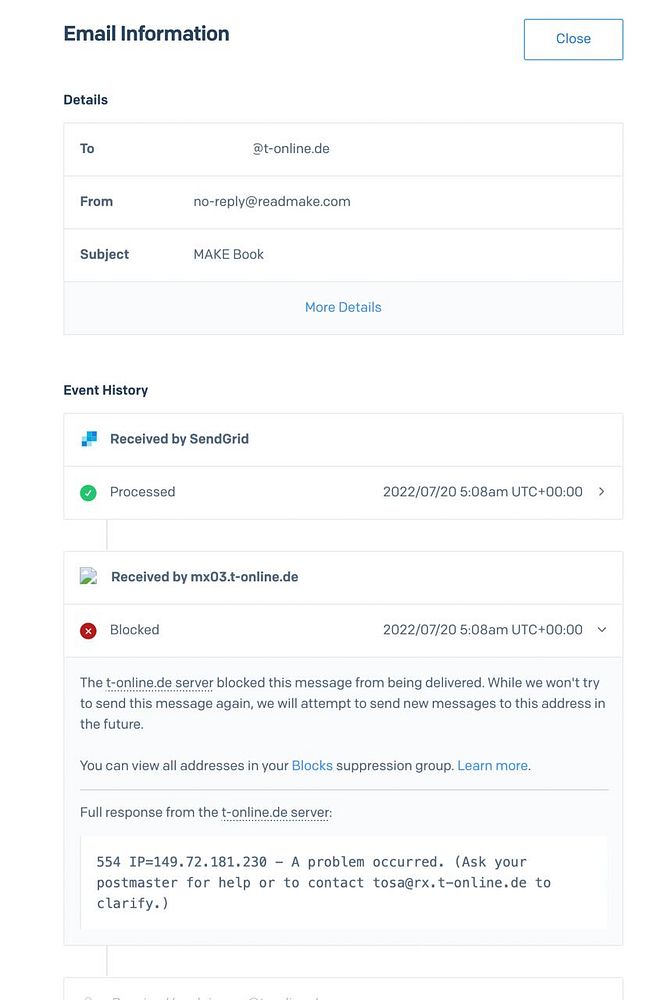Click t-online.de server link in blocked message

160,683
